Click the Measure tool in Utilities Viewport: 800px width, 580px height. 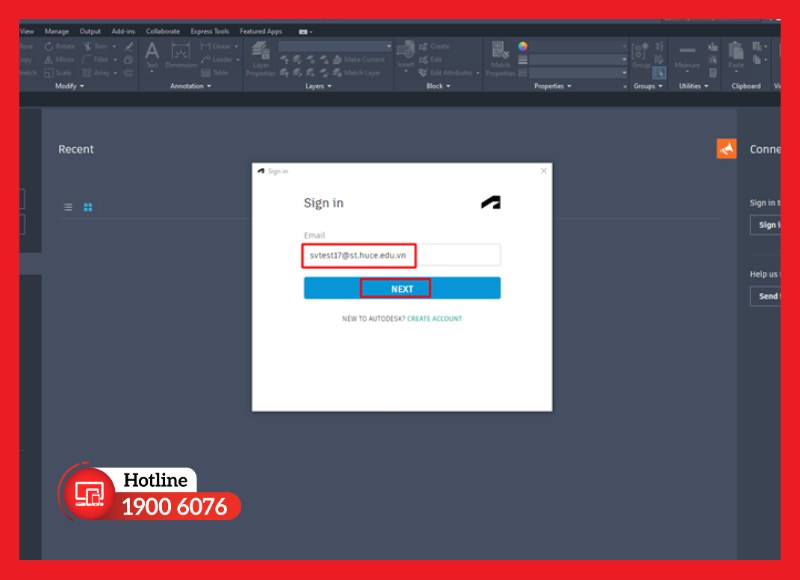click(687, 57)
